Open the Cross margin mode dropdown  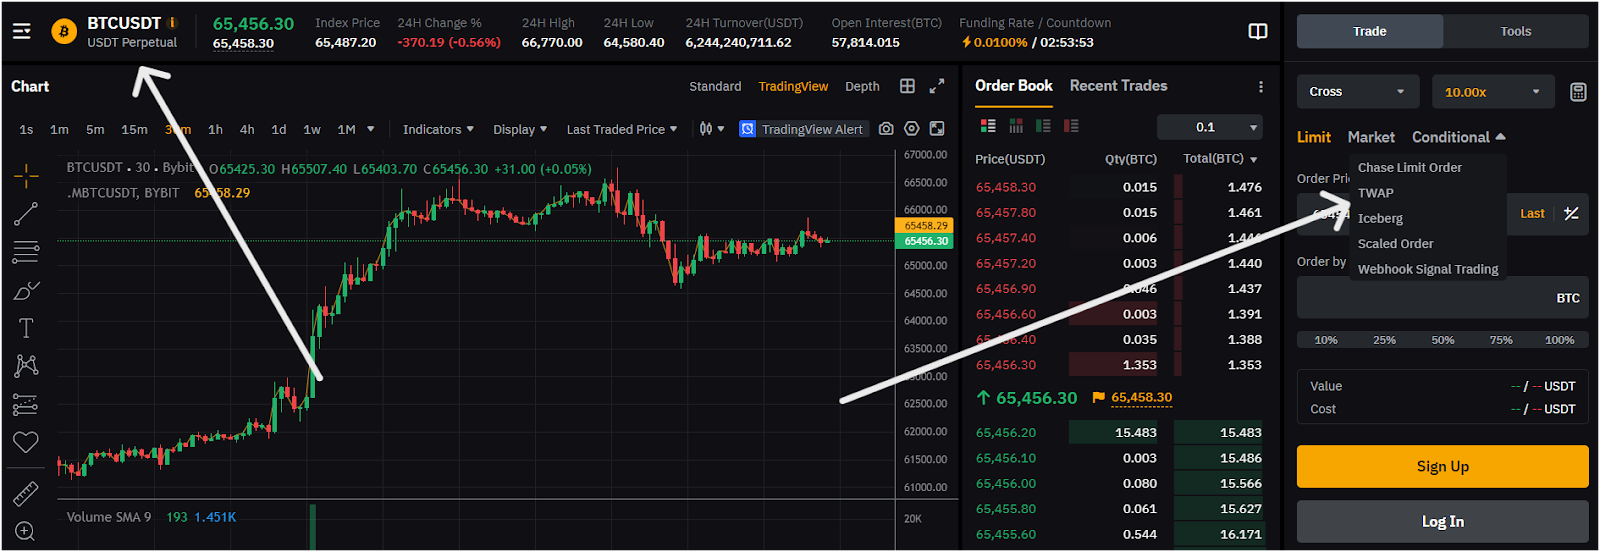1357,92
